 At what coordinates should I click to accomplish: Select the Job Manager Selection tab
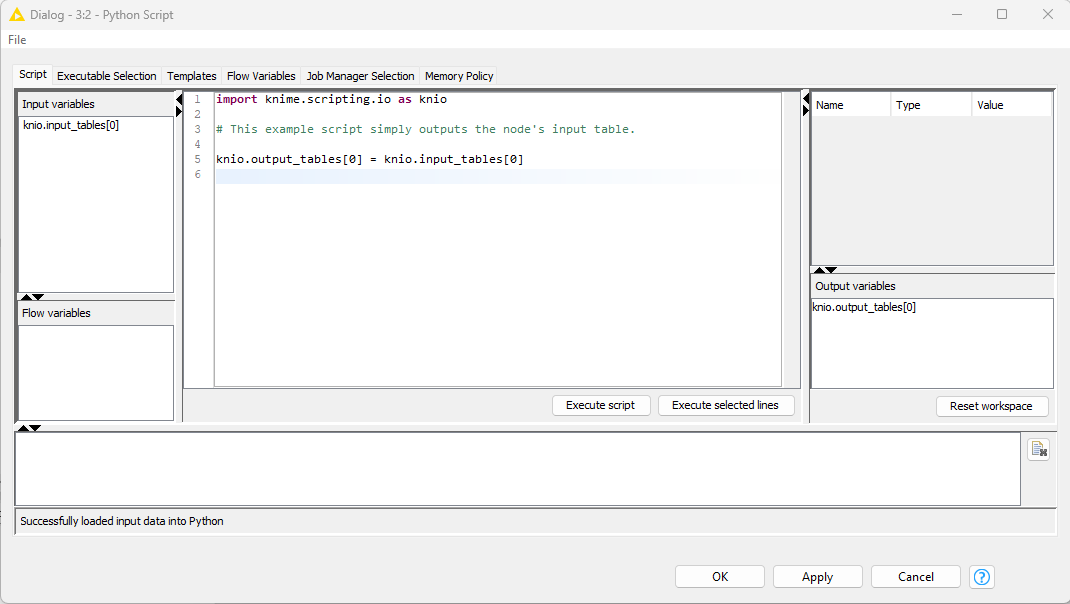360,76
